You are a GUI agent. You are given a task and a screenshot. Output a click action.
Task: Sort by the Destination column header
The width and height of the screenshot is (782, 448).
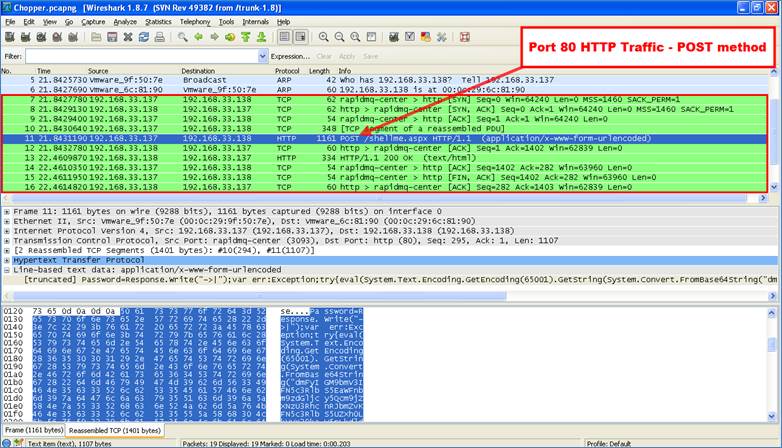coord(198,71)
